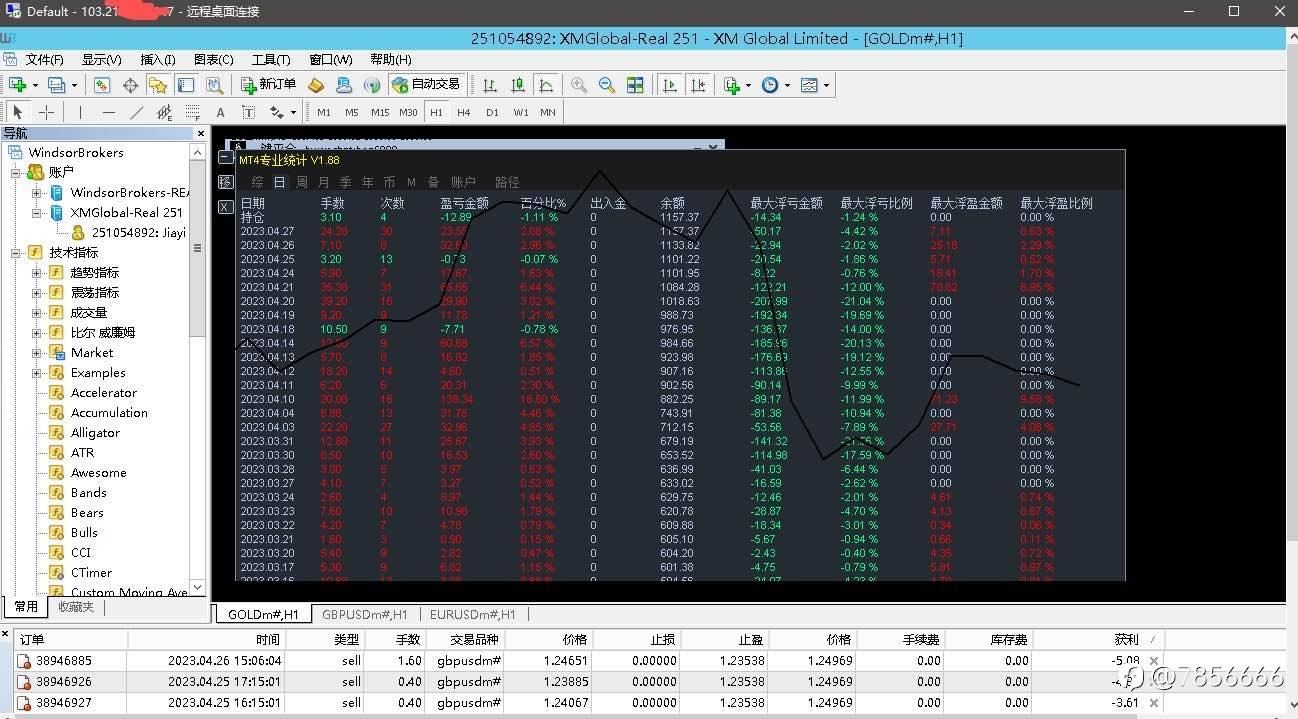
Task: Switch chart to W1 timeframe
Action: coord(520,112)
